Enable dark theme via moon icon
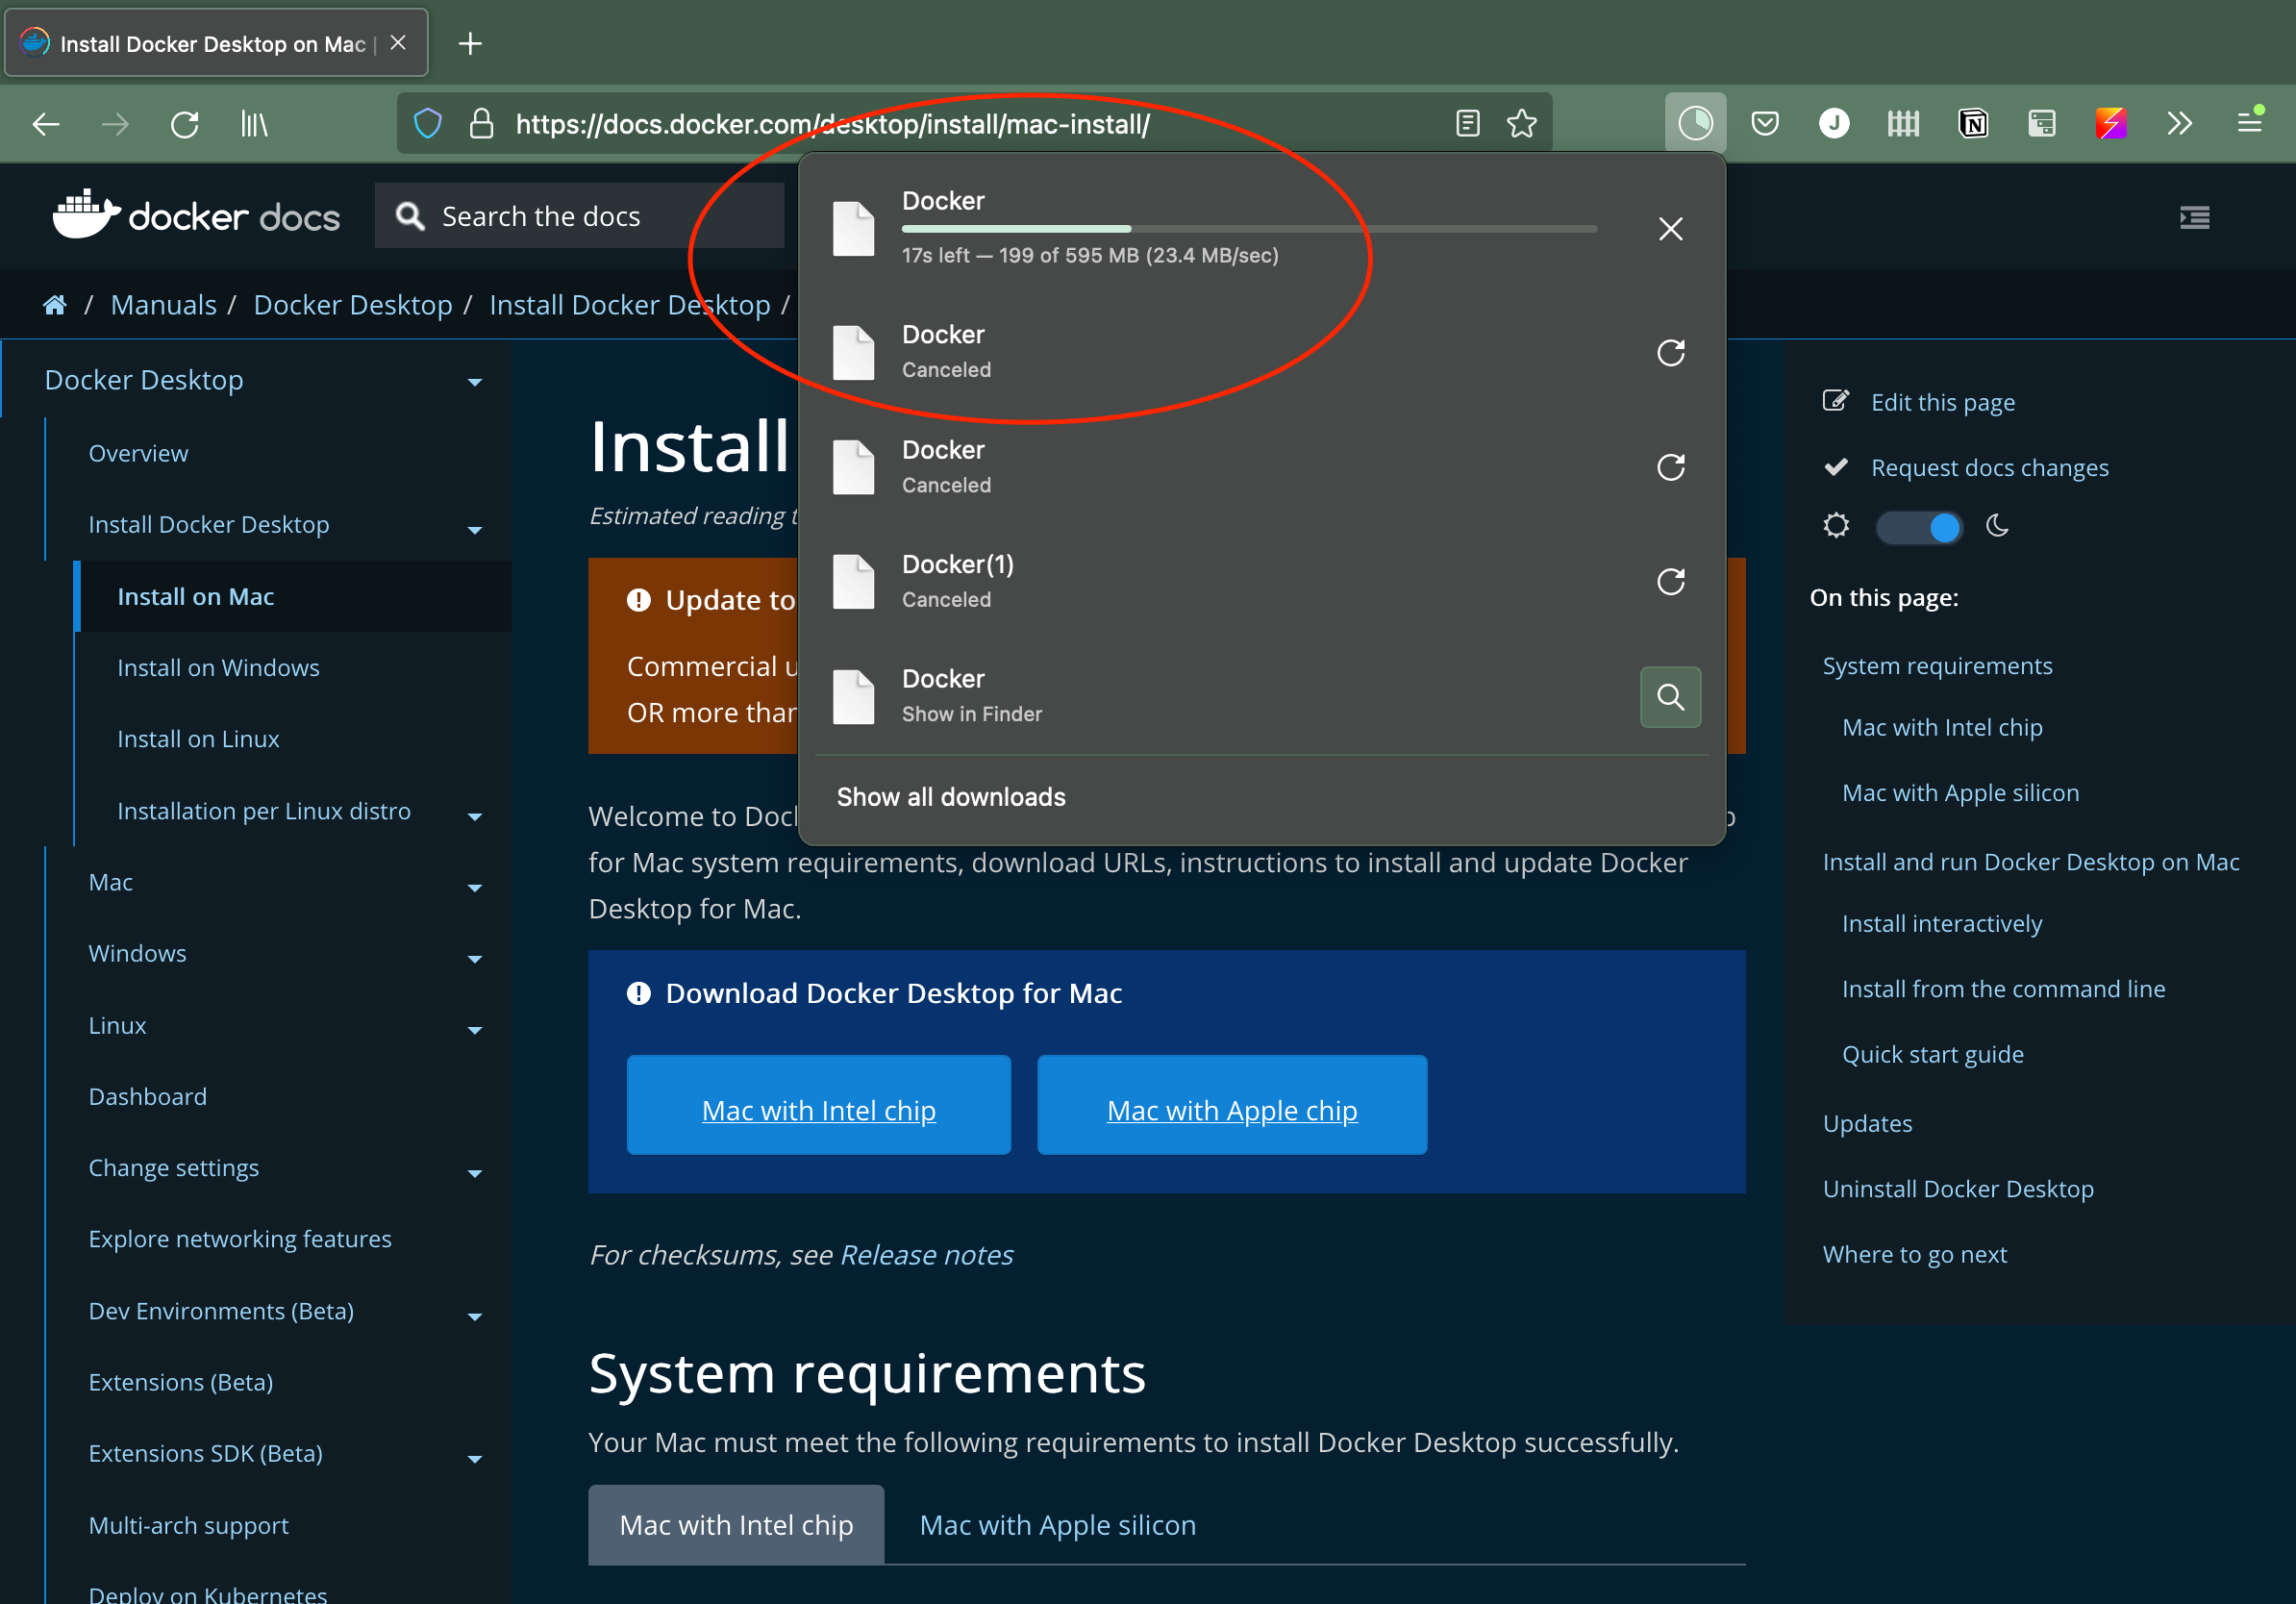2296x1604 pixels. (x=1997, y=526)
